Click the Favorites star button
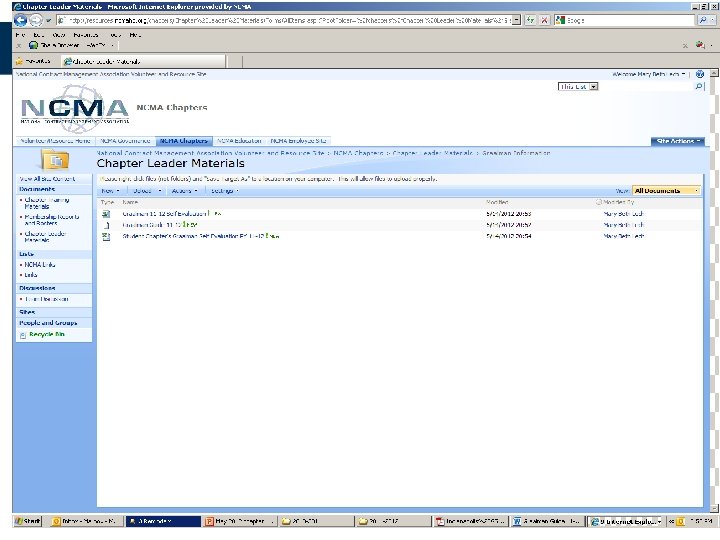Viewport: 720px width, 540px height. point(33,61)
